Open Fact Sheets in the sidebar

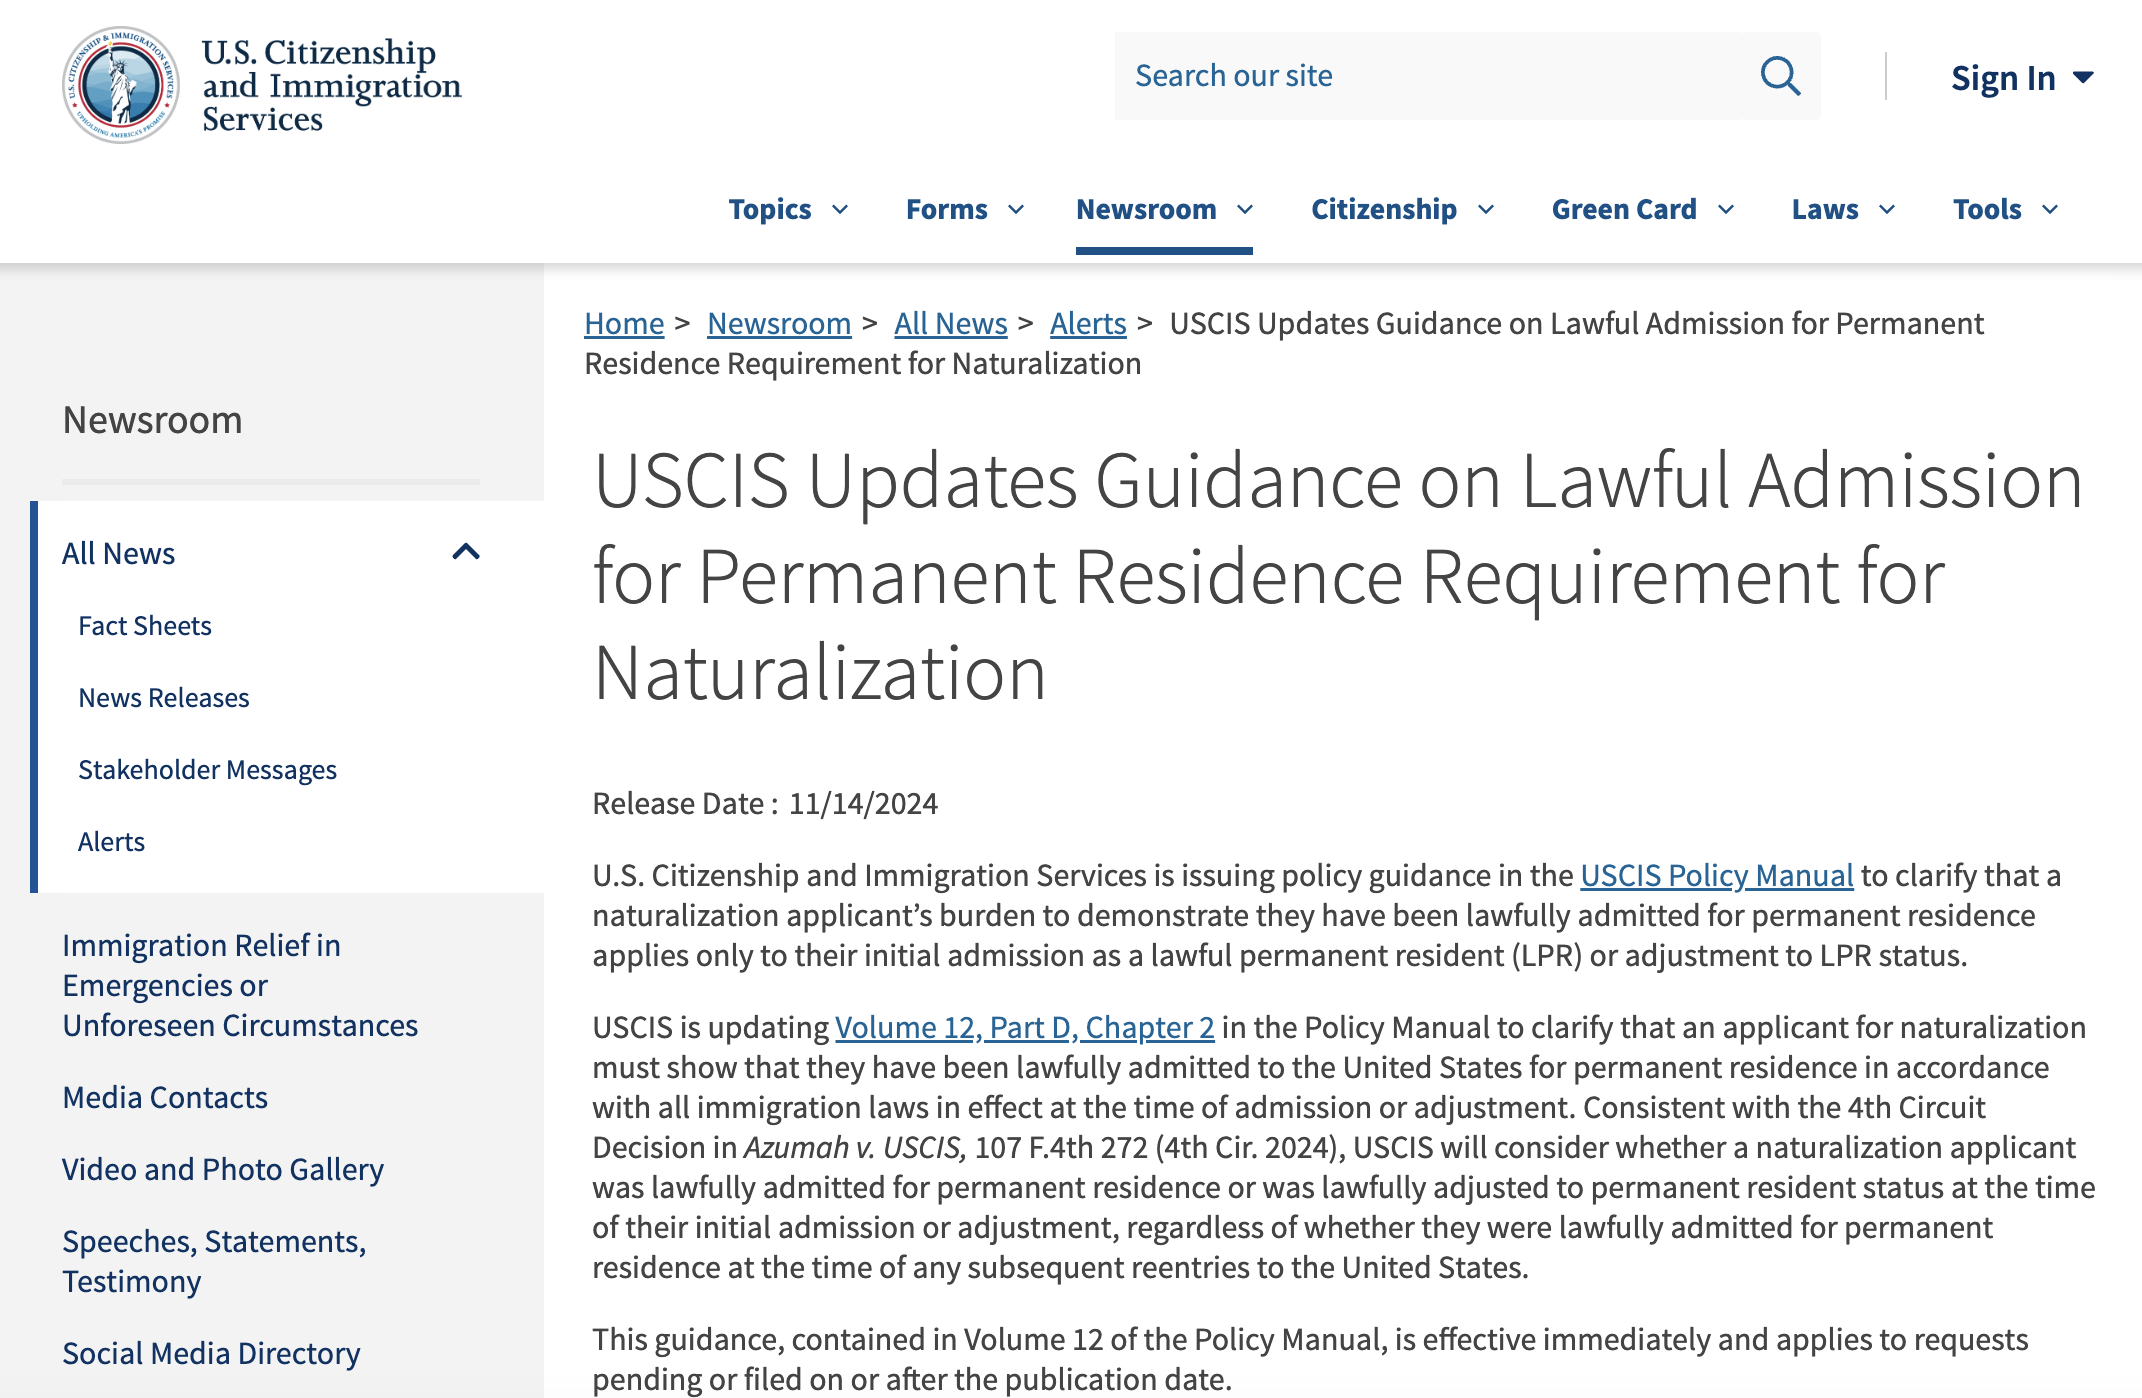point(145,626)
